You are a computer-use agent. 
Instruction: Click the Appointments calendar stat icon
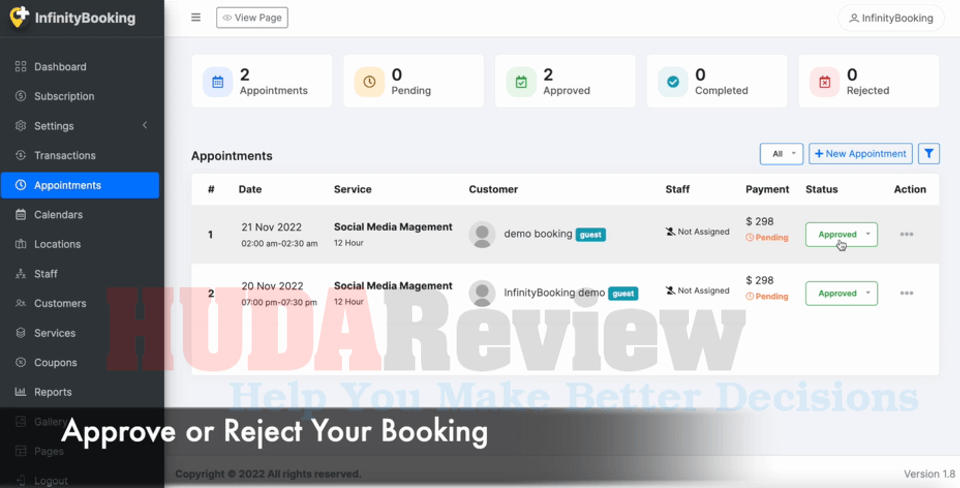pos(218,82)
